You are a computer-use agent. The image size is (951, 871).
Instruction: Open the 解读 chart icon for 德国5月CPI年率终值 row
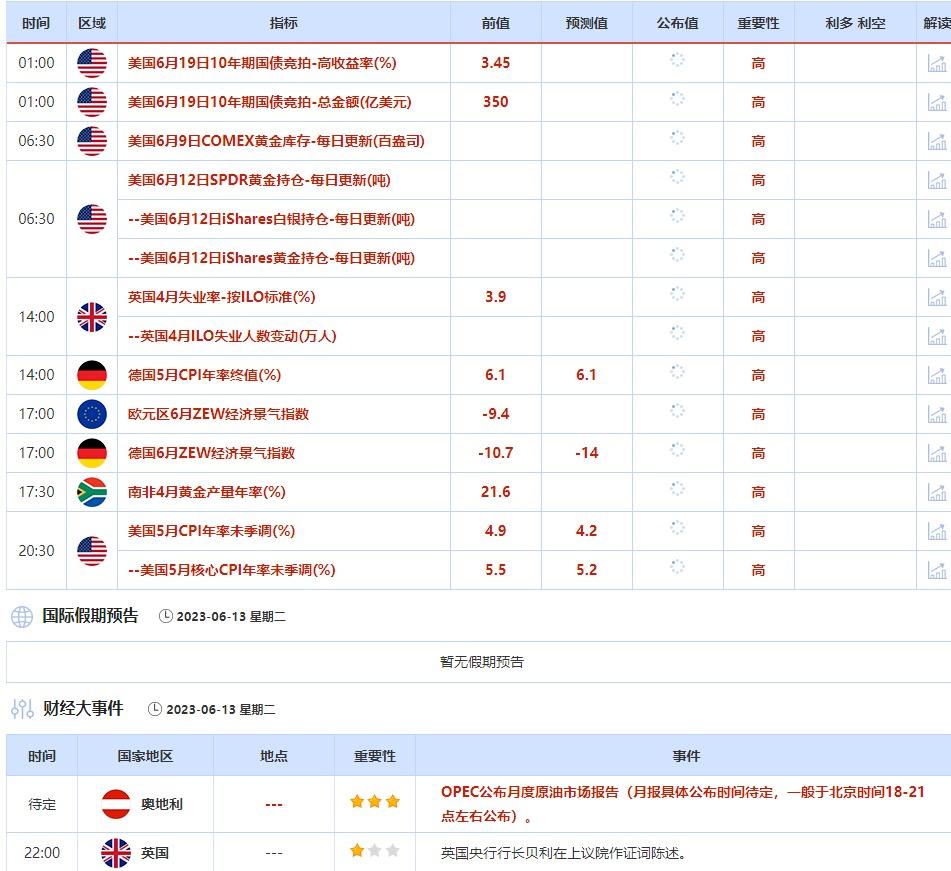(x=937, y=374)
